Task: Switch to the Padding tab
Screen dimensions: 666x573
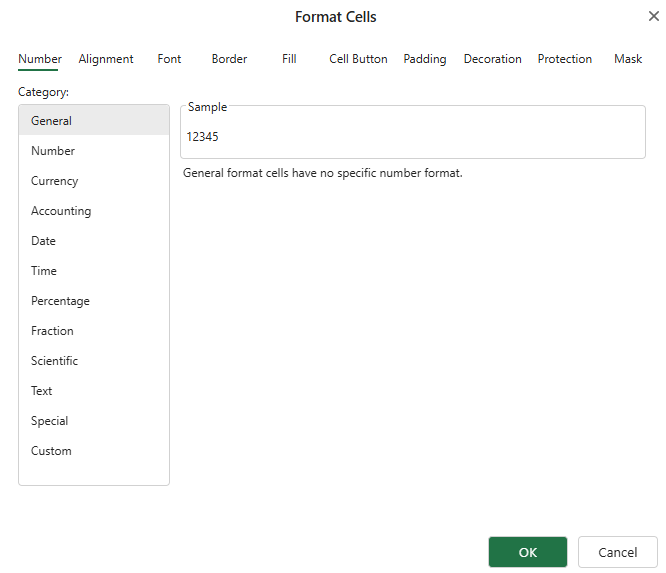Action: [x=425, y=59]
